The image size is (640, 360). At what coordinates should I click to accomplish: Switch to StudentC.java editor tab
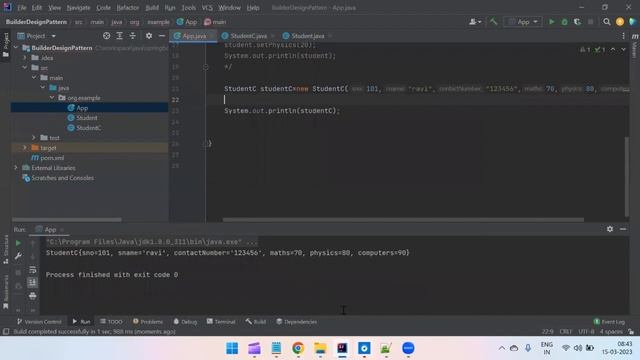tap(248, 36)
